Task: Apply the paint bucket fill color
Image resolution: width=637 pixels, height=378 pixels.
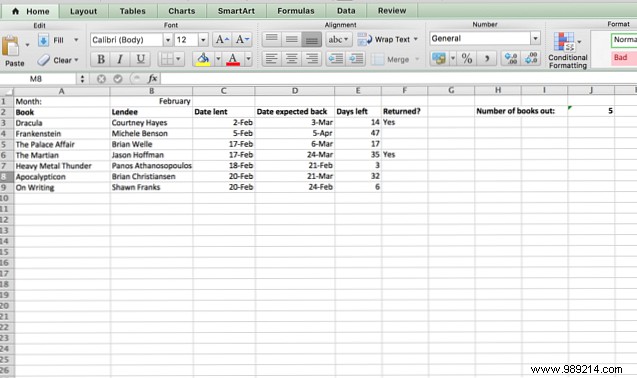Action: [203, 59]
